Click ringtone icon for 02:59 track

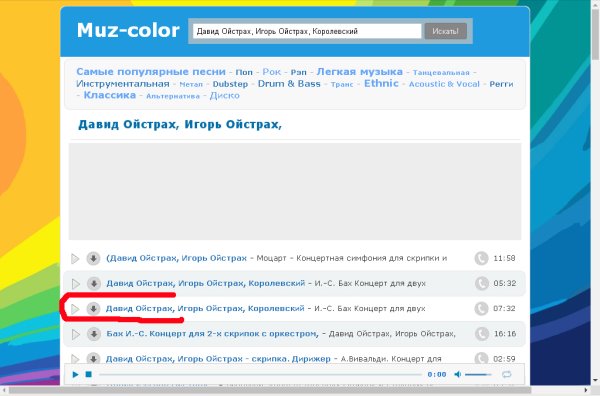(481, 358)
